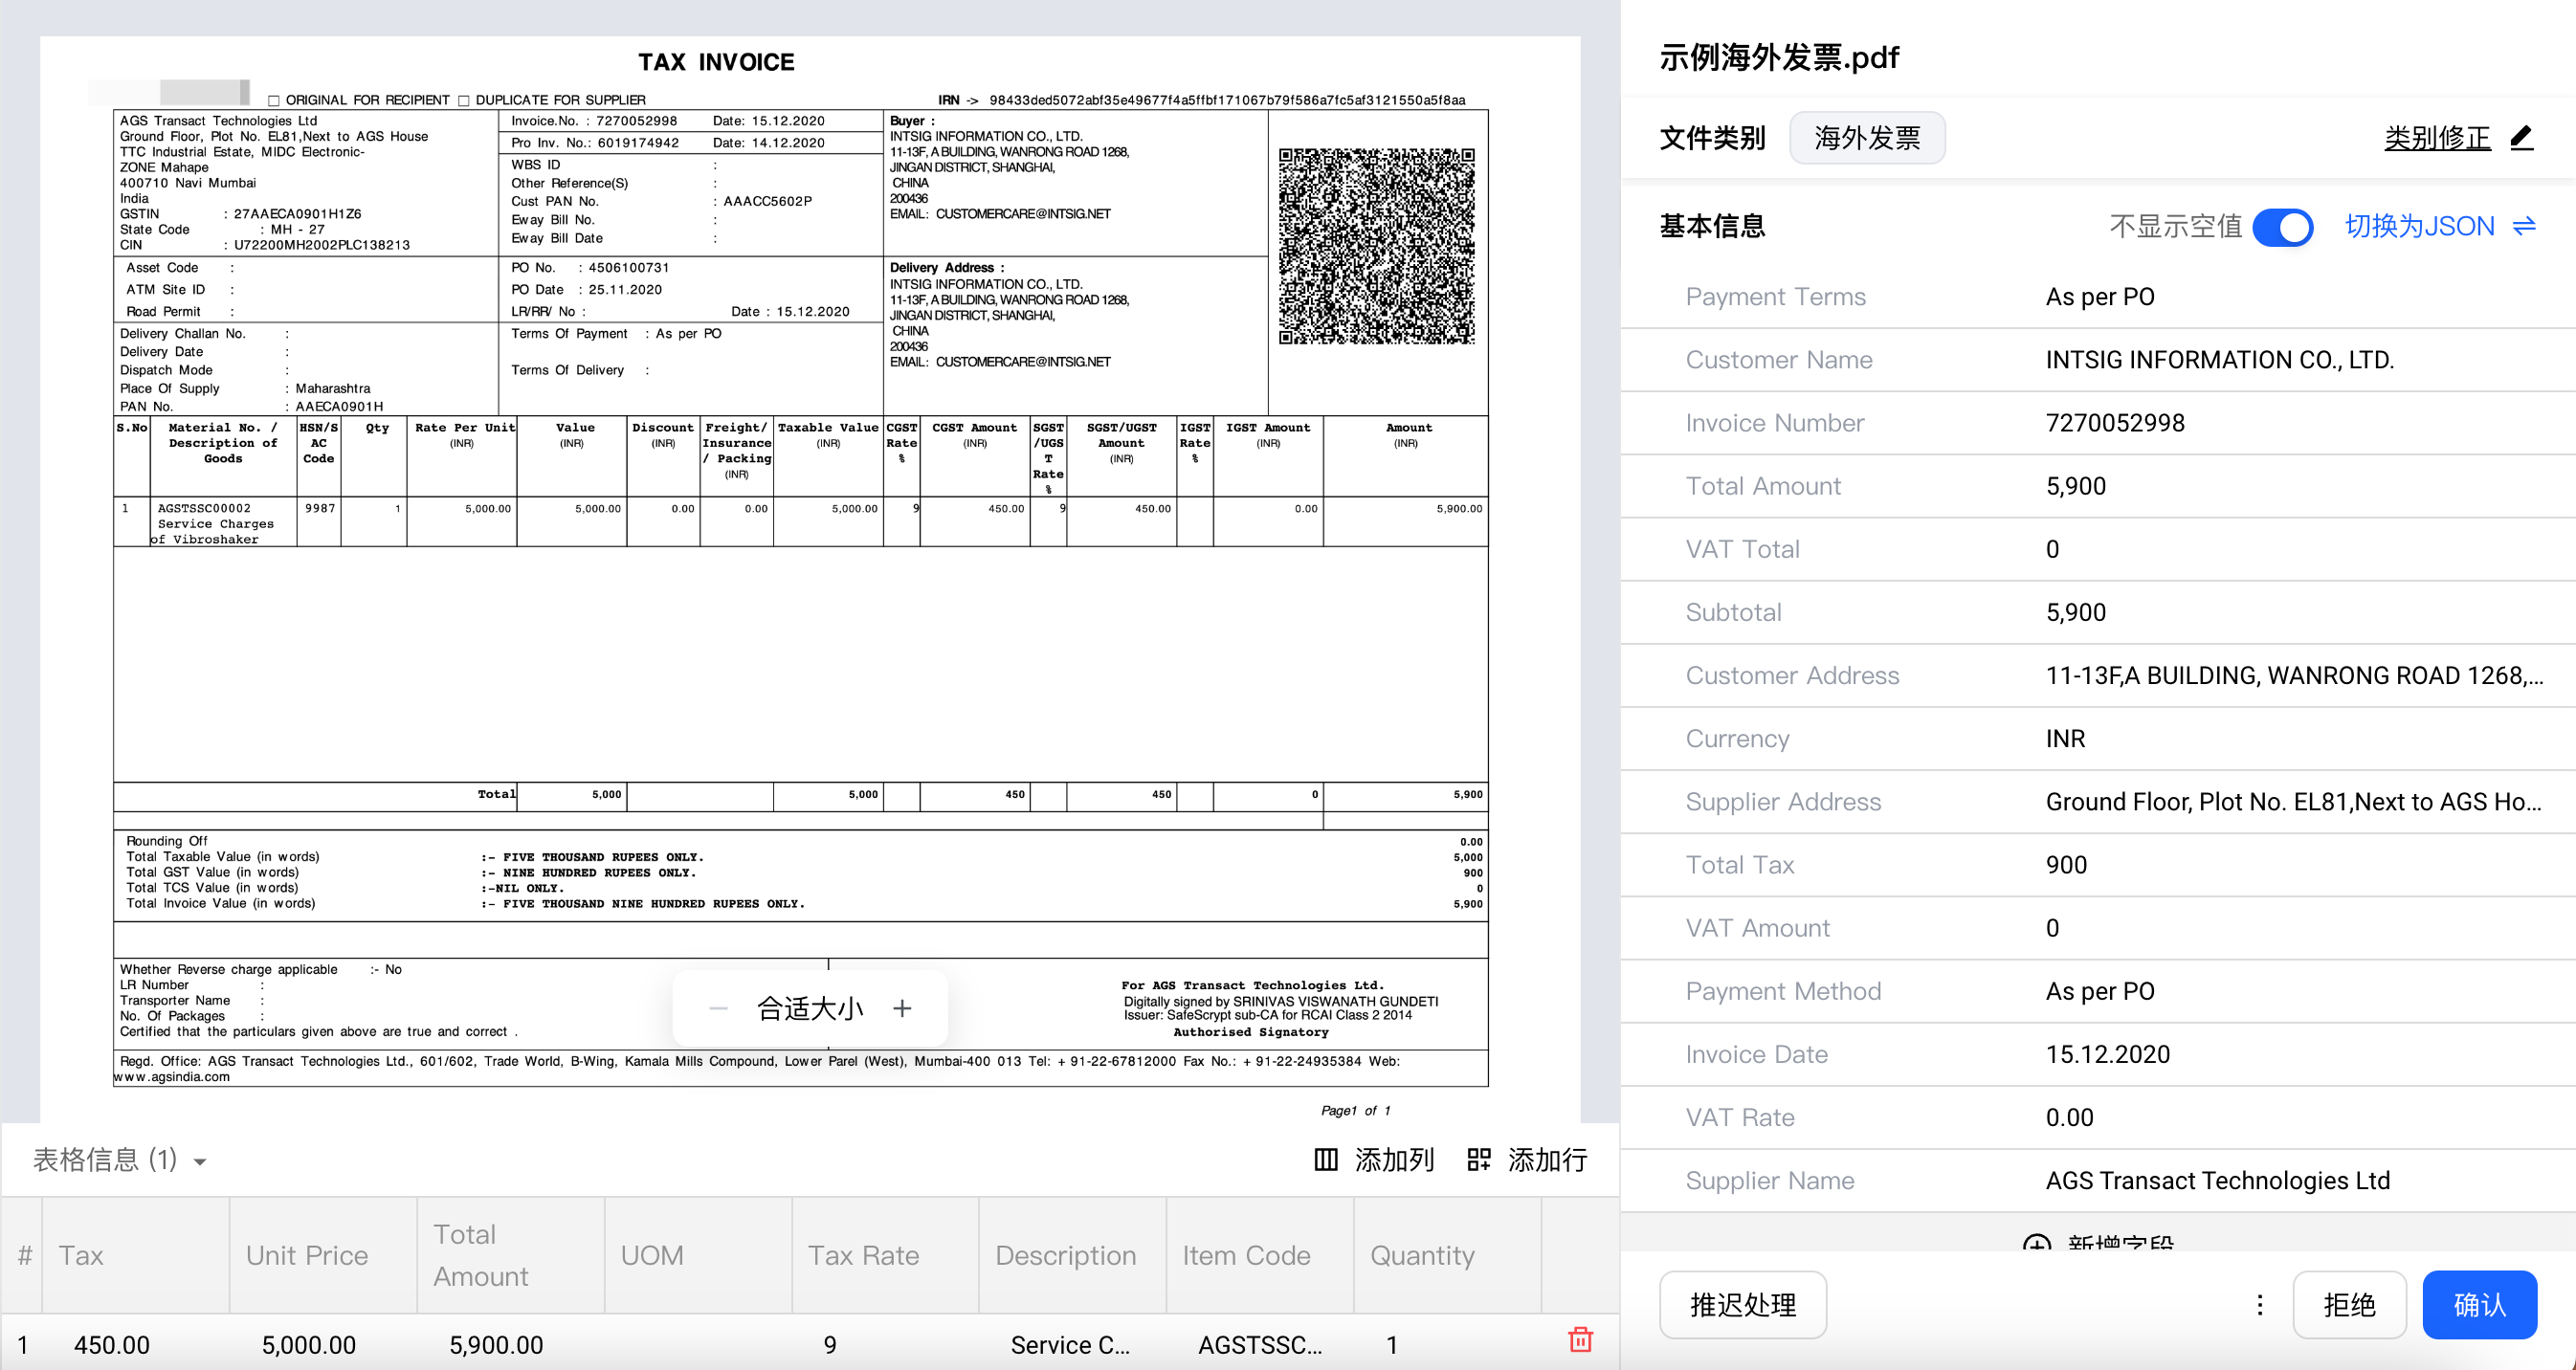Click the zoom out minus icon
This screenshot has height=1370, width=2576.
718,1008
